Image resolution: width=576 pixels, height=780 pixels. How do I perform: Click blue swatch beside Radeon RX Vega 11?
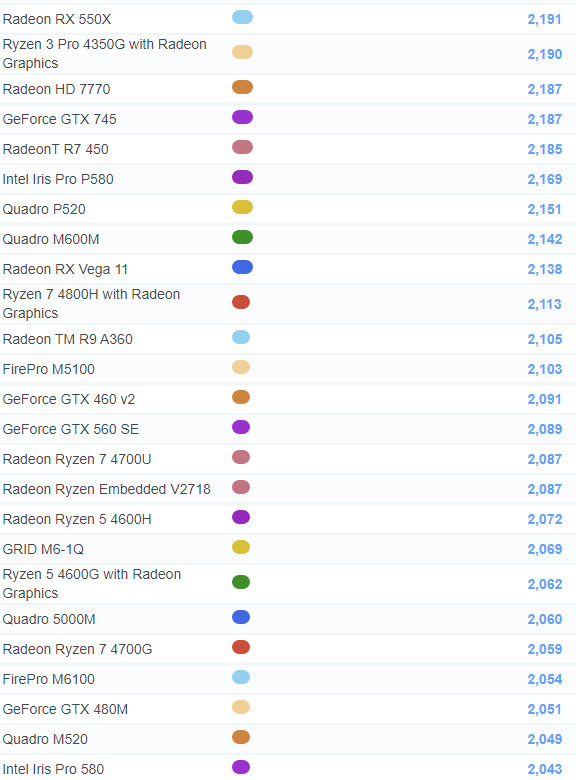pyautogui.click(x=242, y=267)
